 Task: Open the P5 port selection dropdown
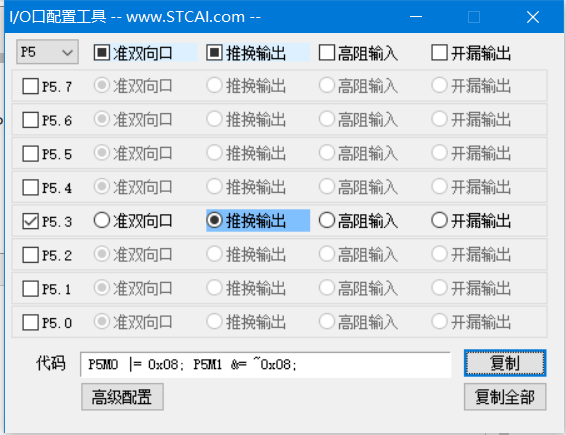pyautogui.click(x=47, y=52)
